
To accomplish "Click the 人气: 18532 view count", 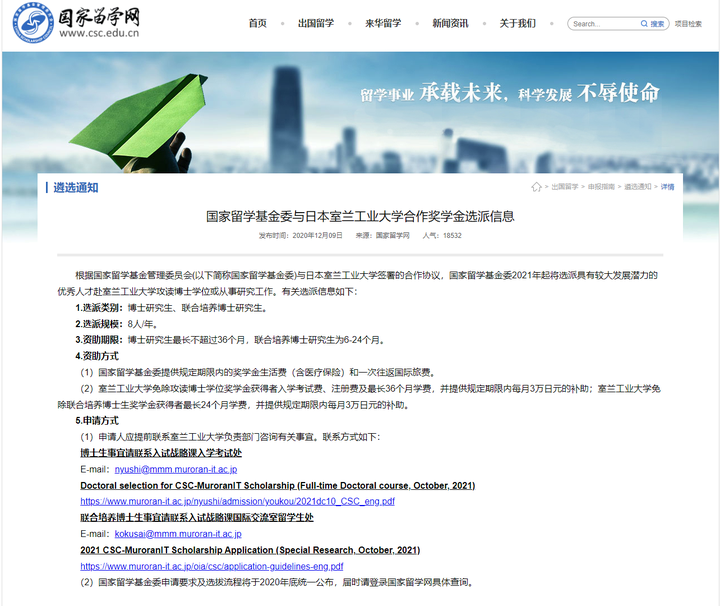I will [442, 236].
